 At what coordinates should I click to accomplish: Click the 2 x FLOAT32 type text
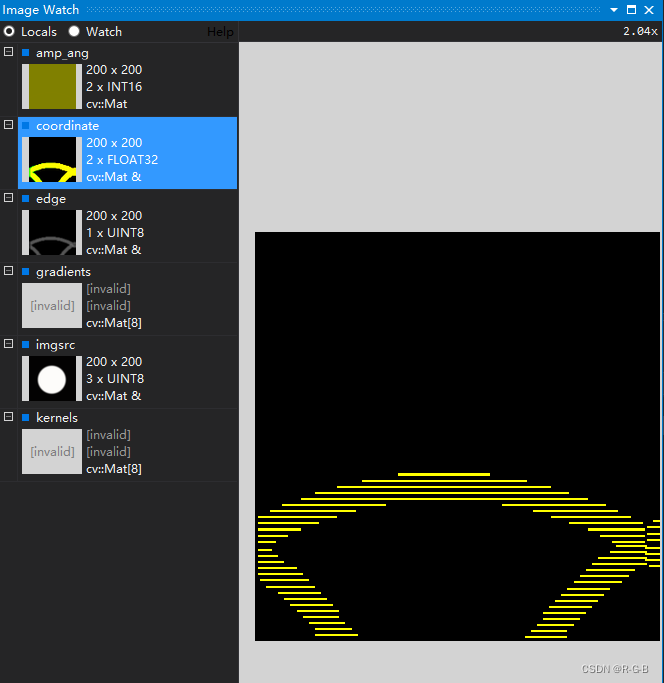pos(122,160)
